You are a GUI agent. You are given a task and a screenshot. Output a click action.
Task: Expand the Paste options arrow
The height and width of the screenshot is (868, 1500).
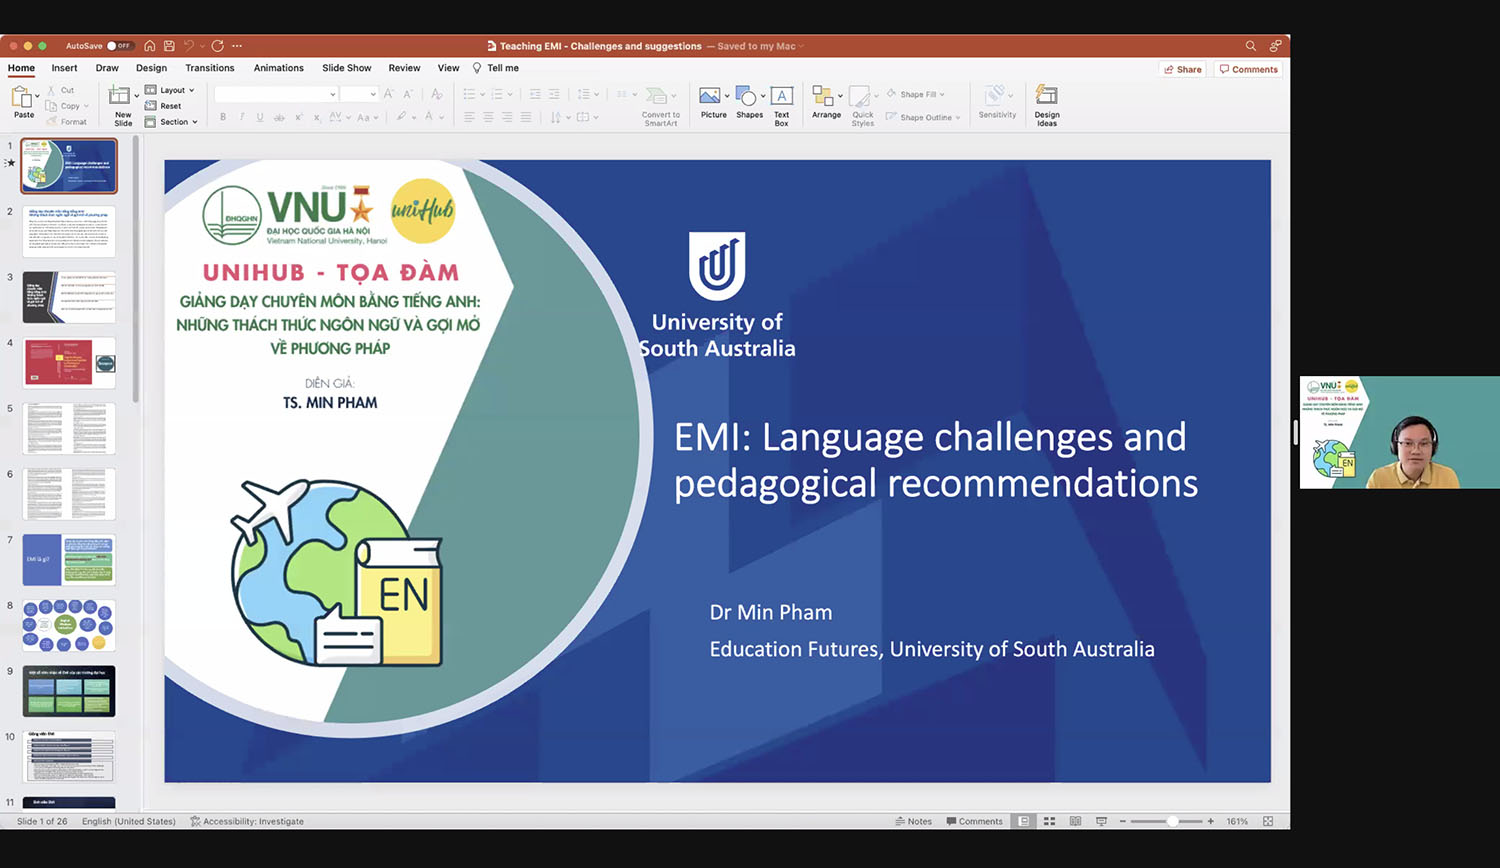(38, 97)
